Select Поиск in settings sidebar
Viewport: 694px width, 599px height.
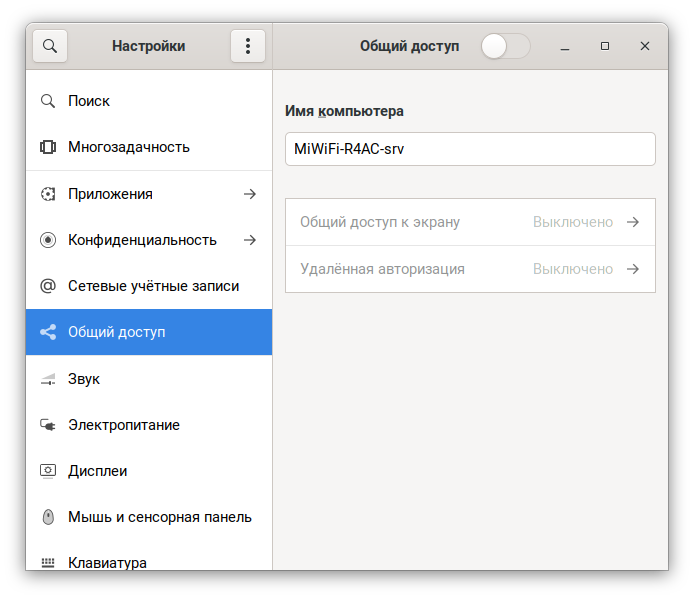(89, 101)
